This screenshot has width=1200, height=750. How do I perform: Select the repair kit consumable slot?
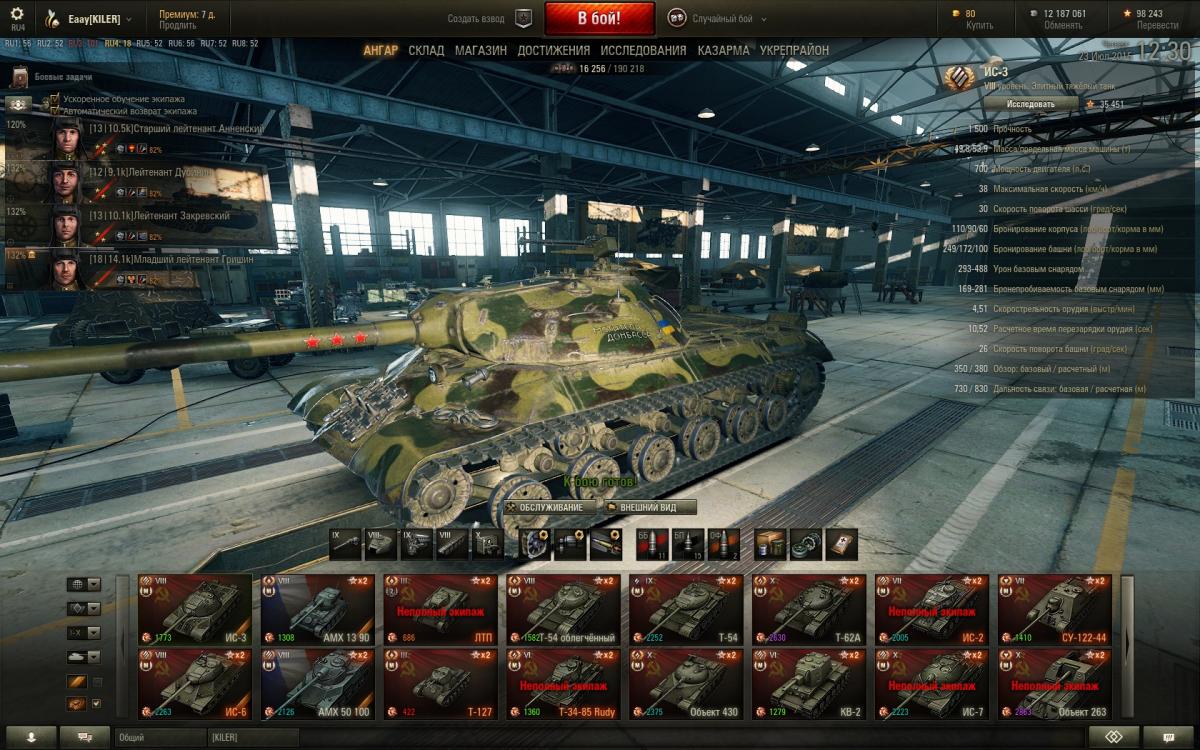770,544
